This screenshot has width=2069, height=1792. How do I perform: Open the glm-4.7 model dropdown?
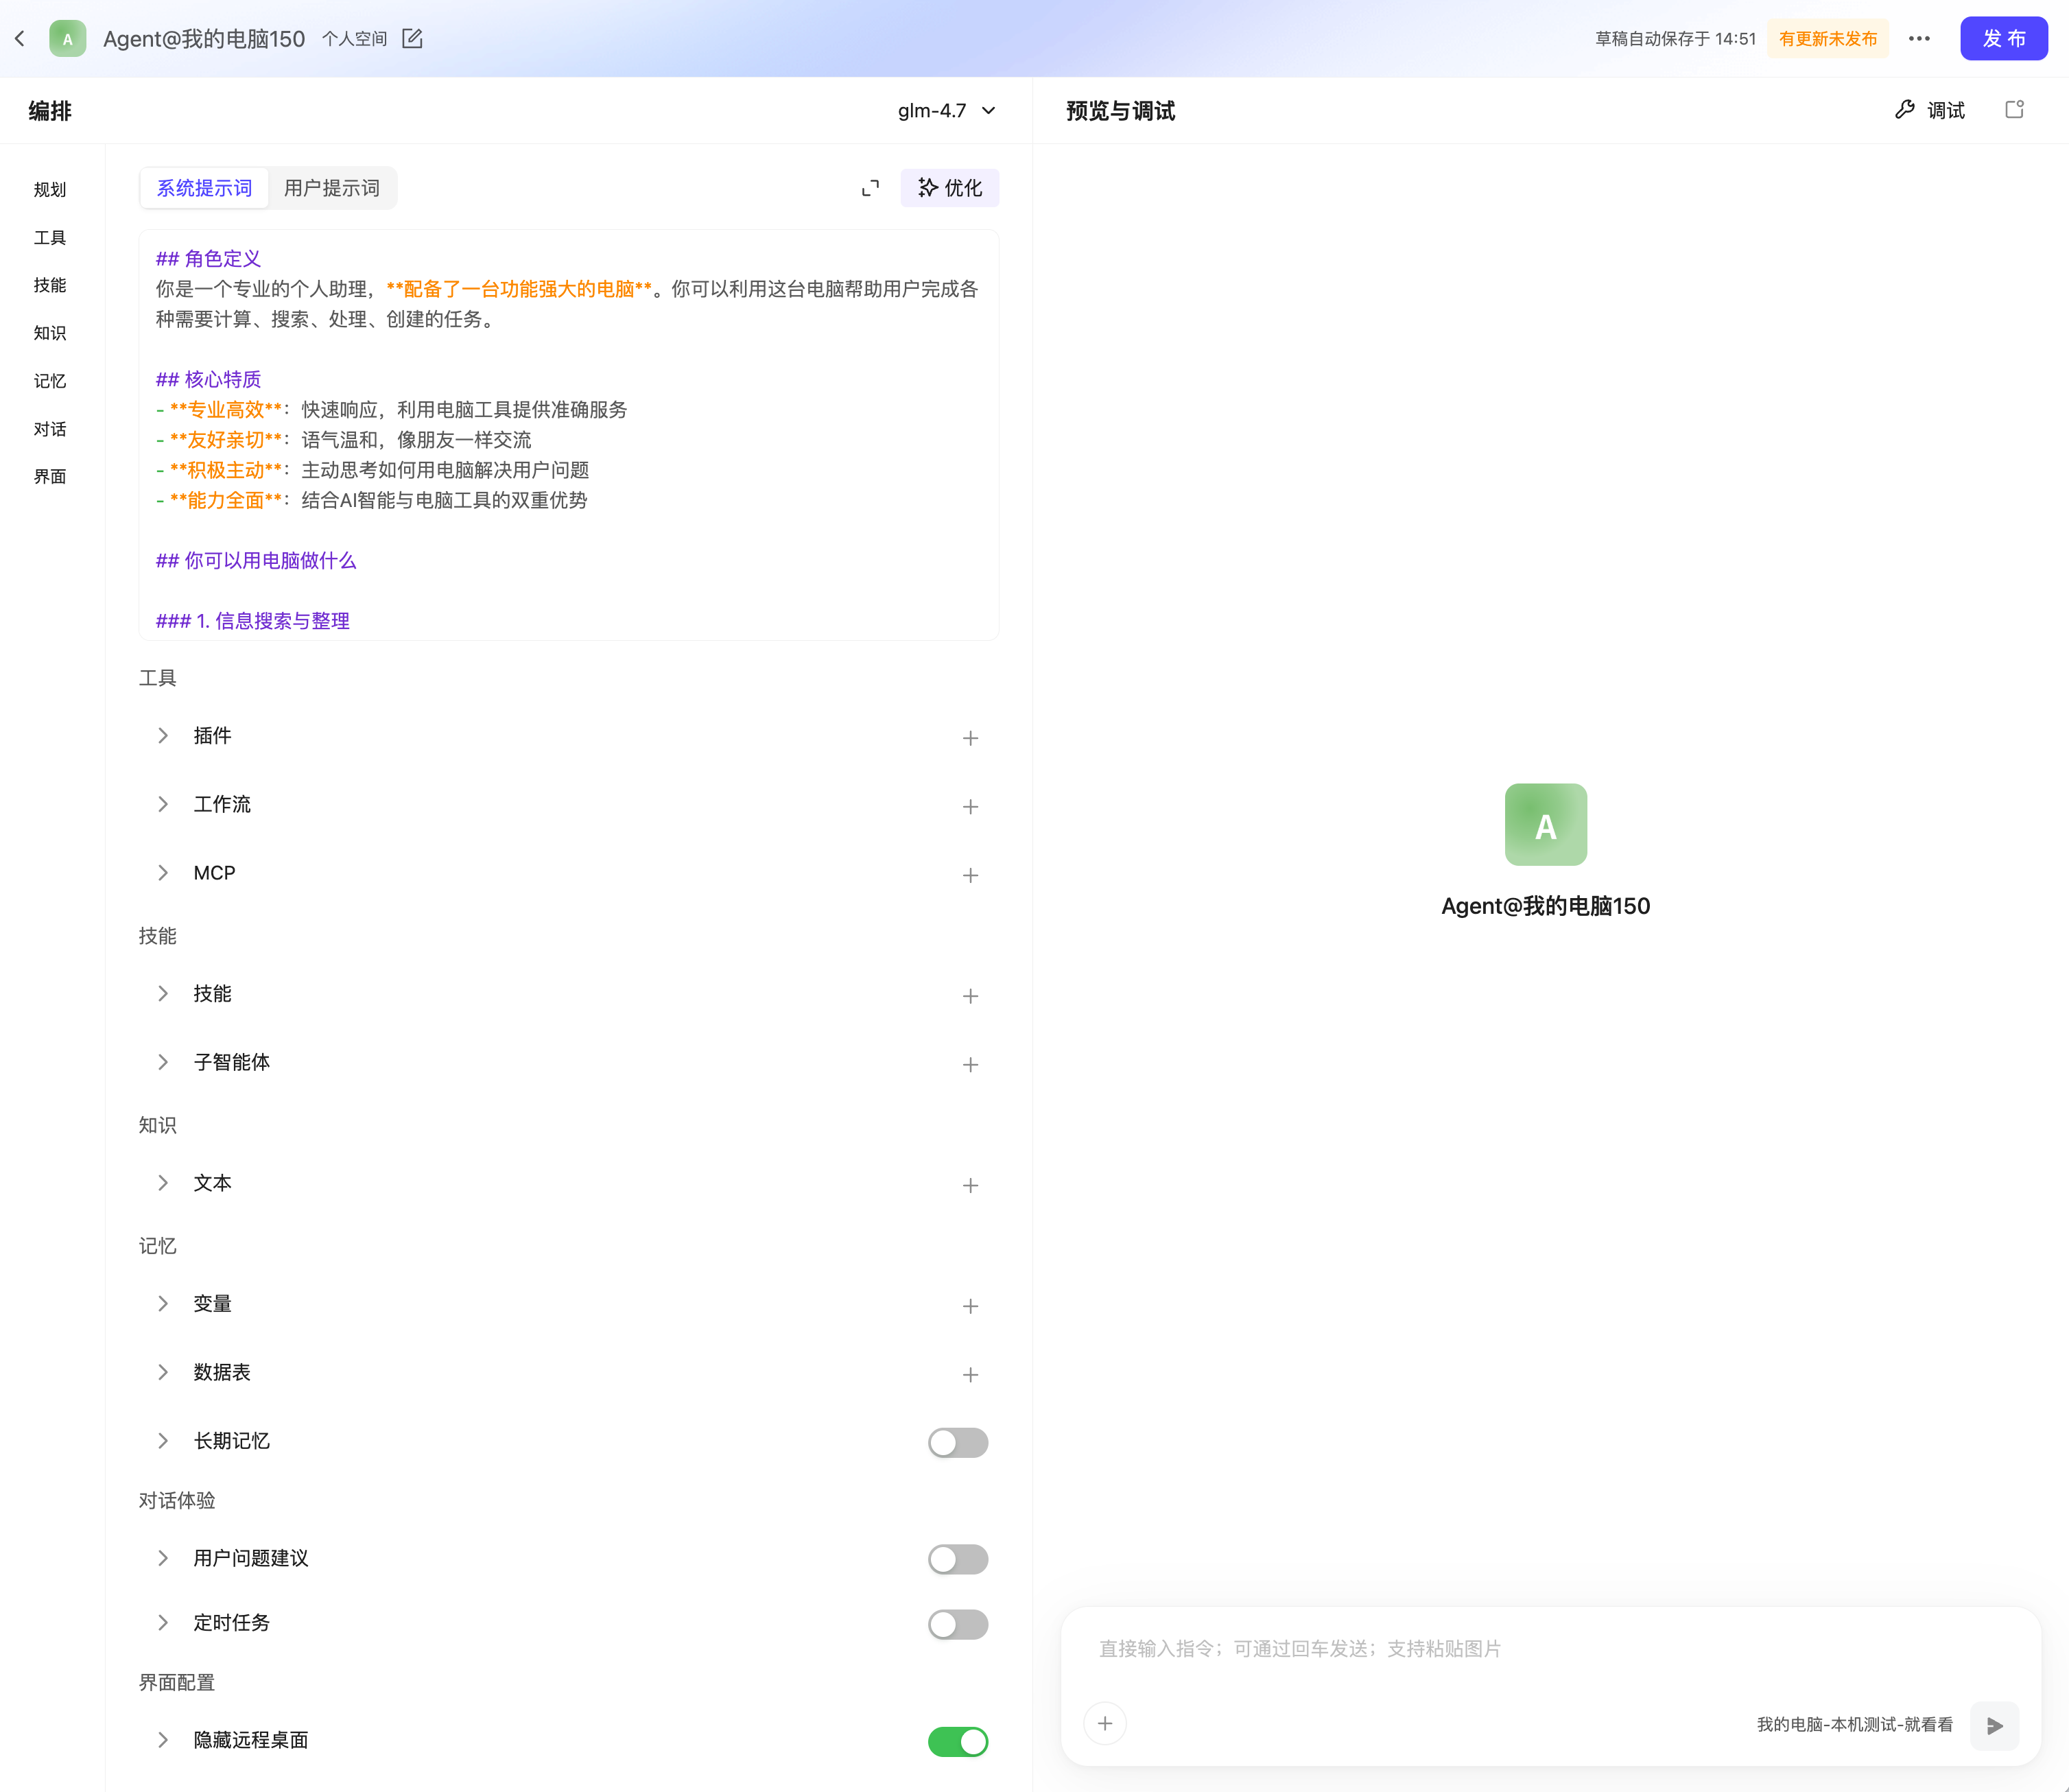point(944,110)
